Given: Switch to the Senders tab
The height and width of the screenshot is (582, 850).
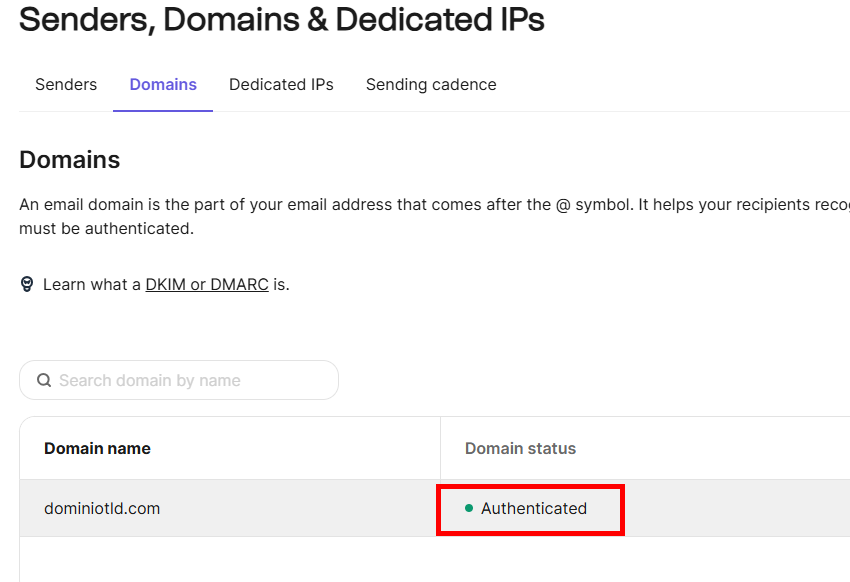Looking at the screenshot, I should click(x=66, y=85).
